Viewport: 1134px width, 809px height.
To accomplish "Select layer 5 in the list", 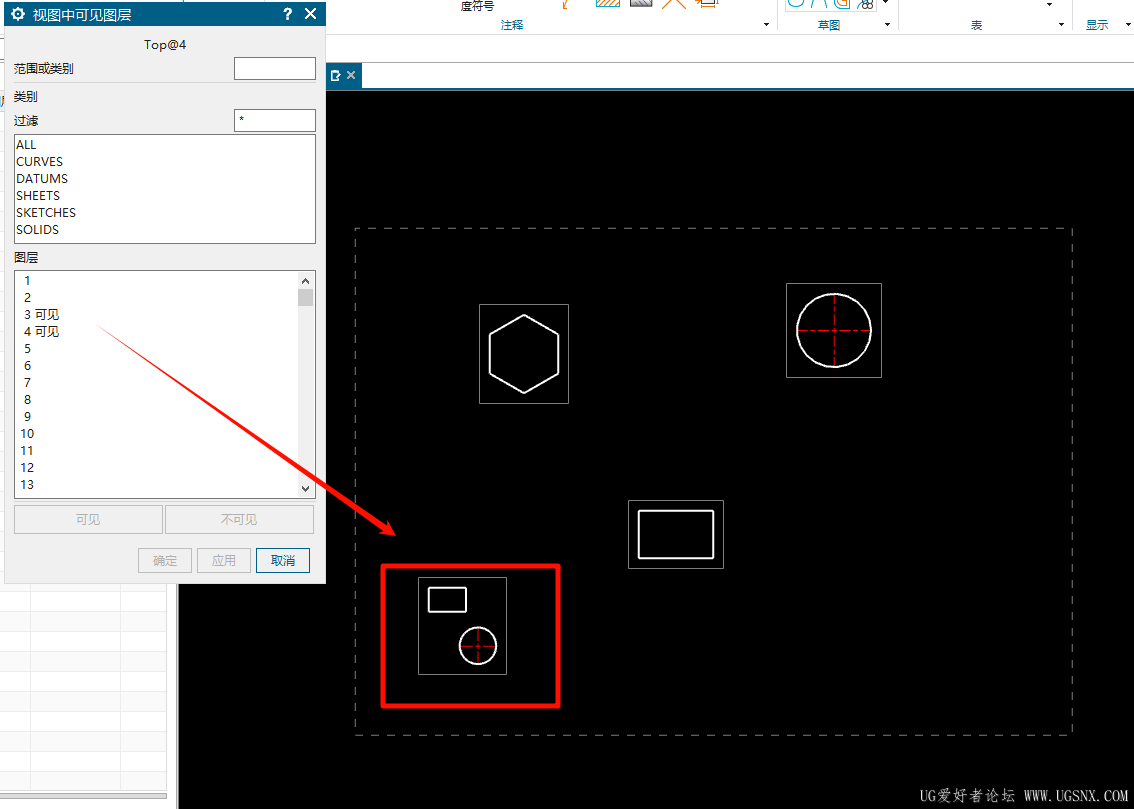I will [155, 348].
